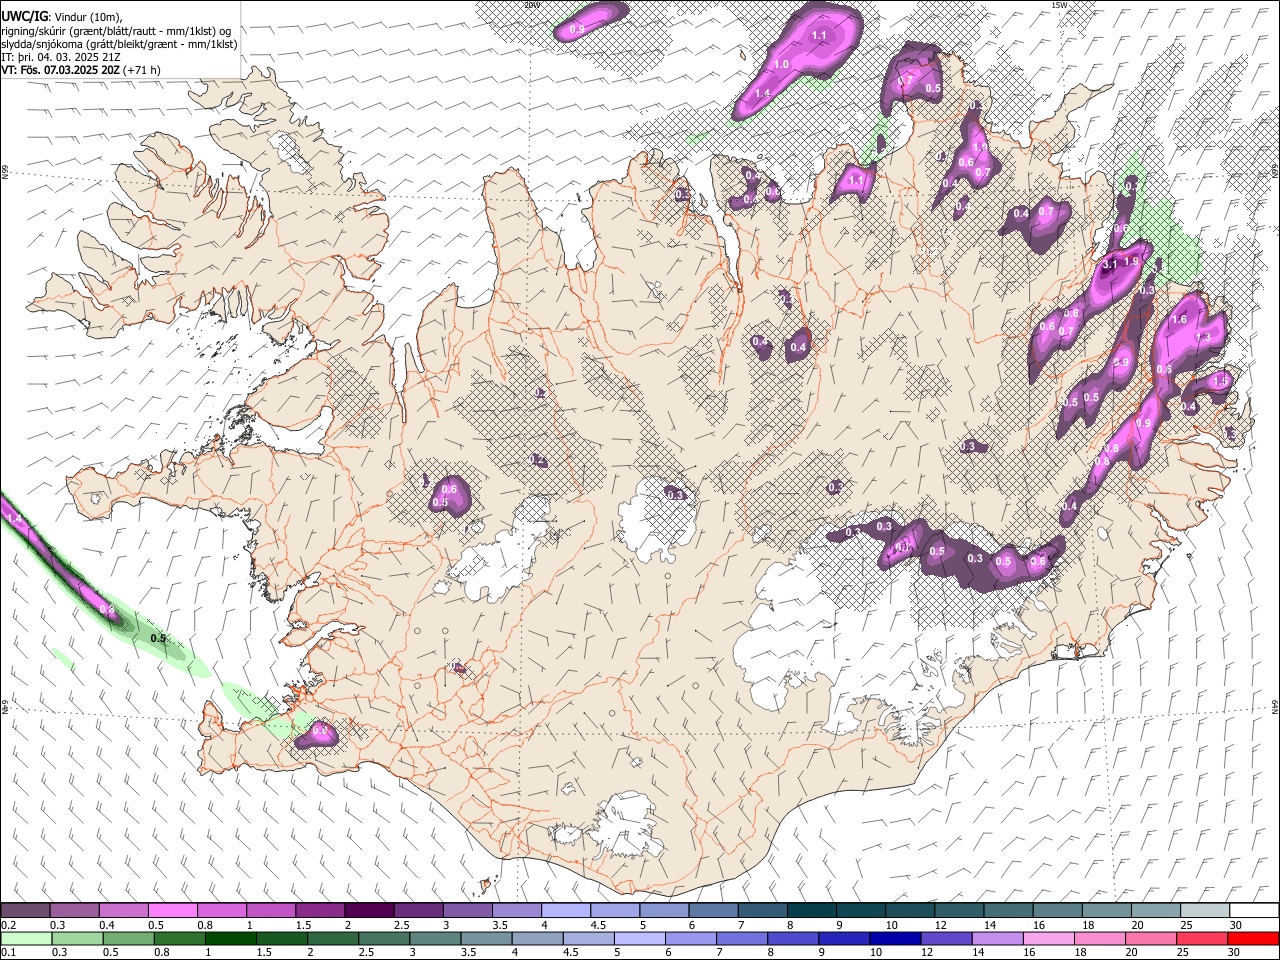
Task: Click the 'IT: þri. 04. 03. 2025 21Z' line
Action: coord(60,57)
